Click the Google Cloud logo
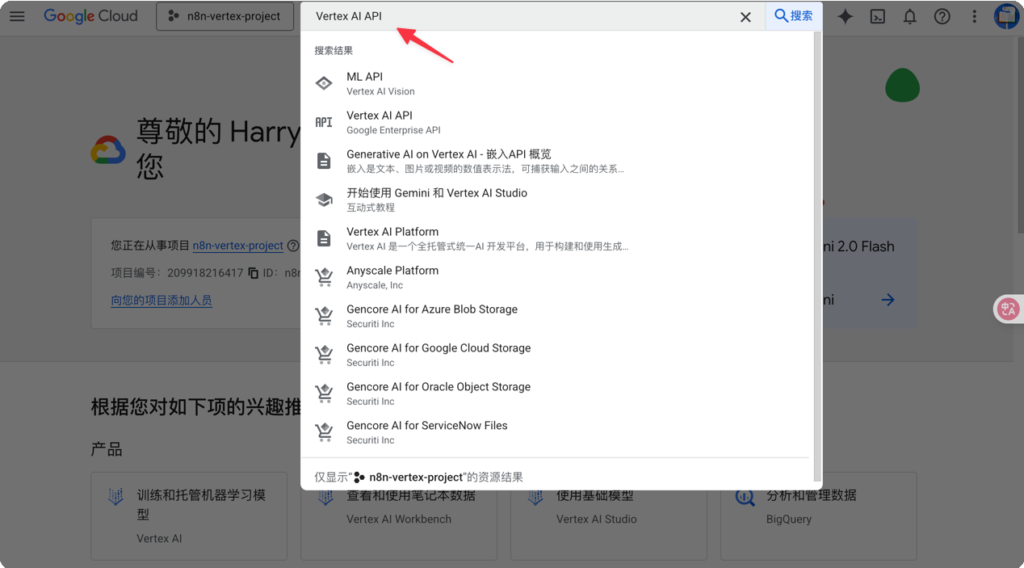The width and height of the screenshot is (1024, 568). click(90, 16)
